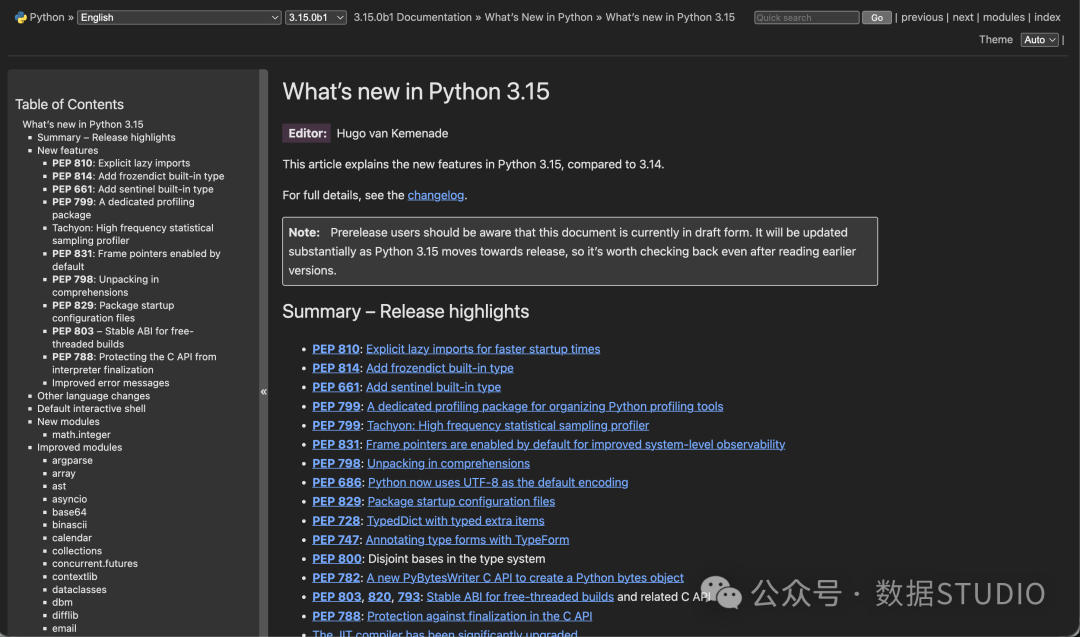Select Default interactive shell in contents
Image resolution: width=1080 pixels, height=637 pixels.
coord(92,409)
